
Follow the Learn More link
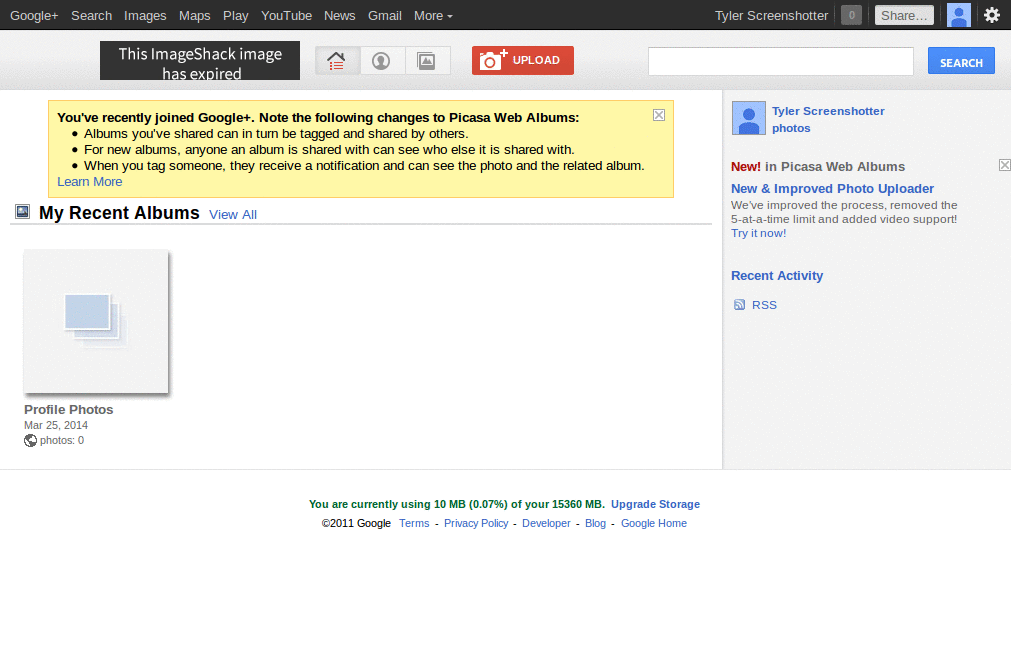(89, 181)
